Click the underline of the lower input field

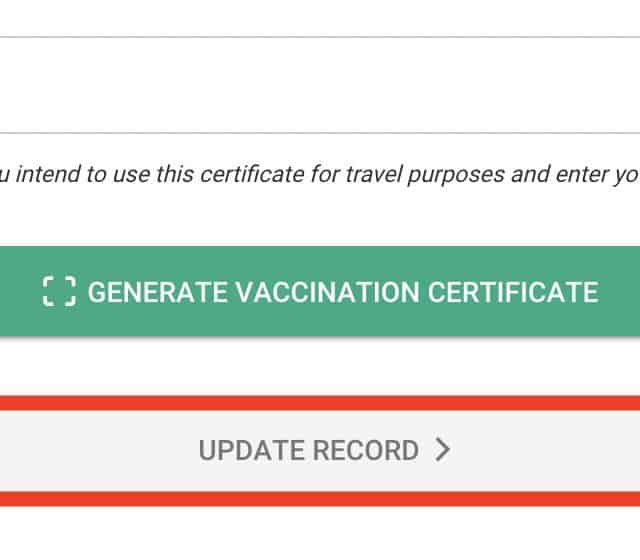coord(320,133)
